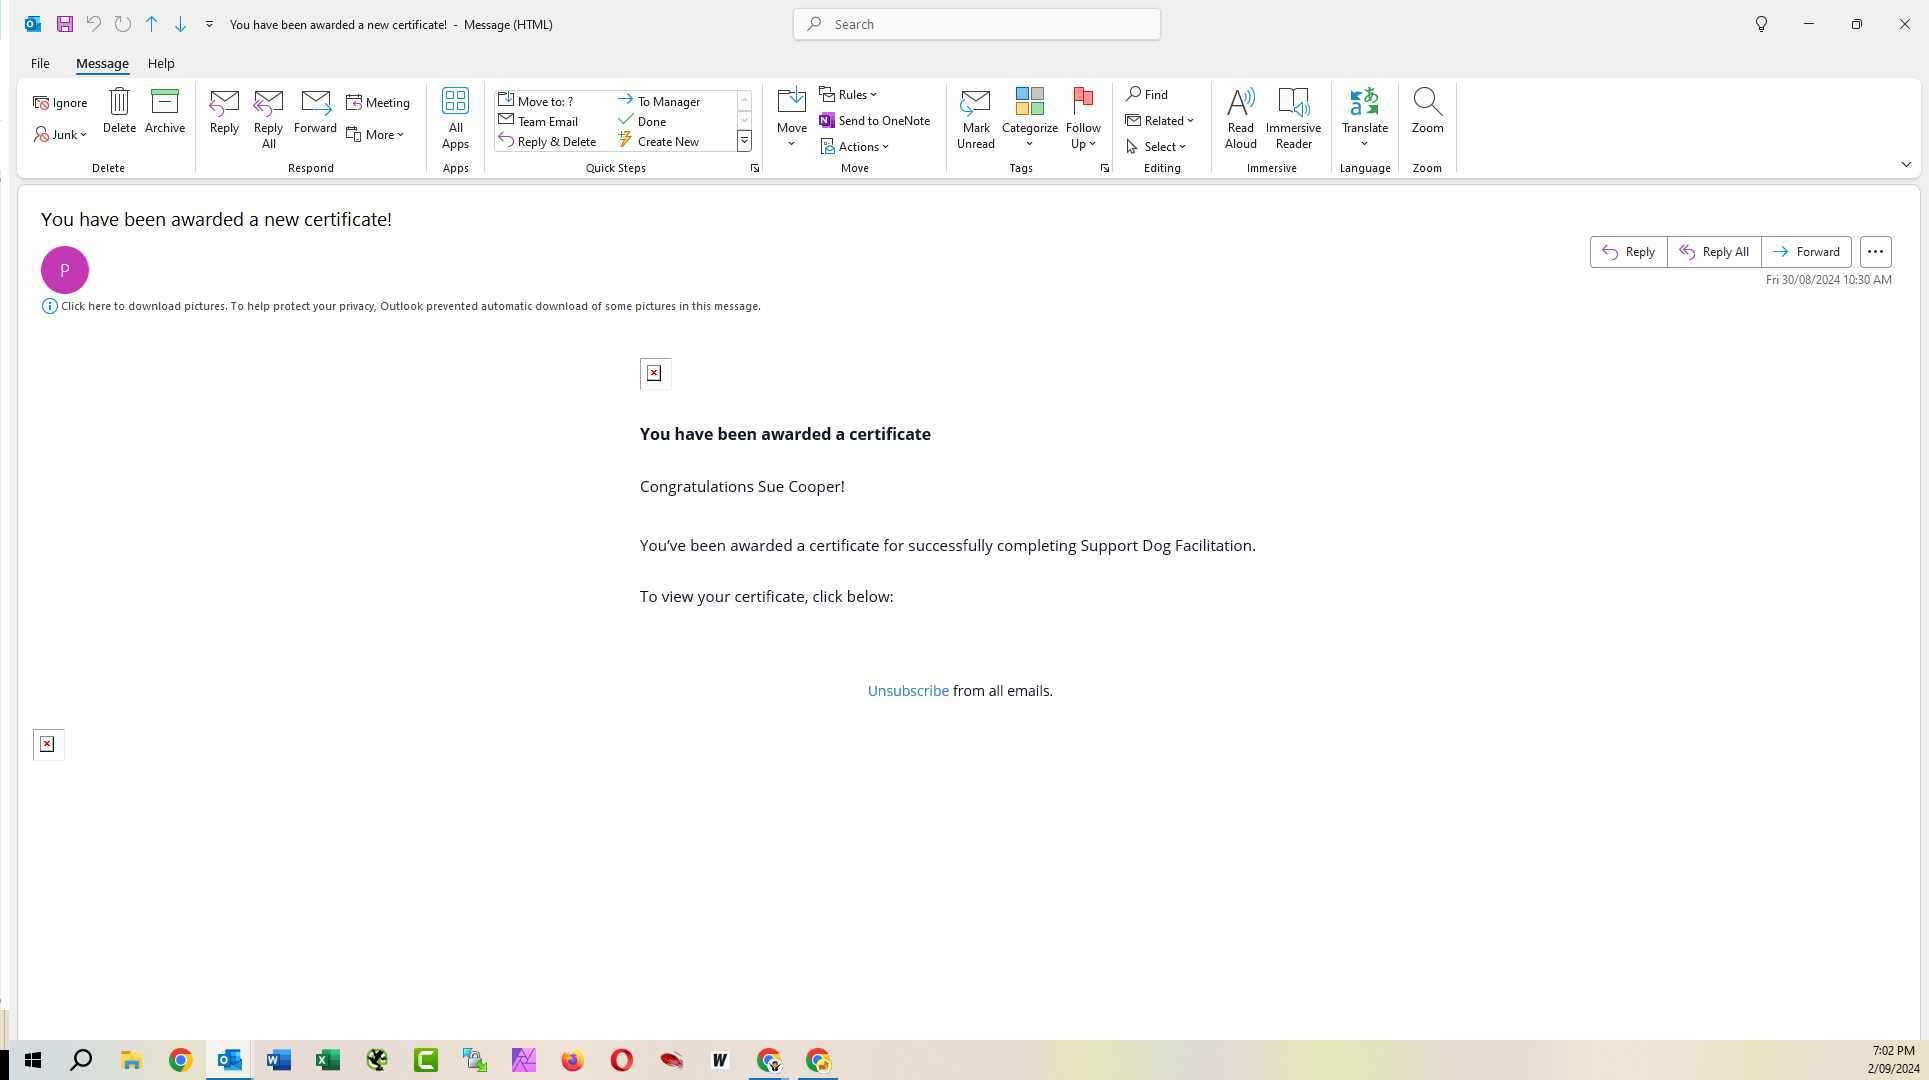Select the Reply & Delete quick step
This screenshot has height=1080, width=1929.
(x=547, y=141)
